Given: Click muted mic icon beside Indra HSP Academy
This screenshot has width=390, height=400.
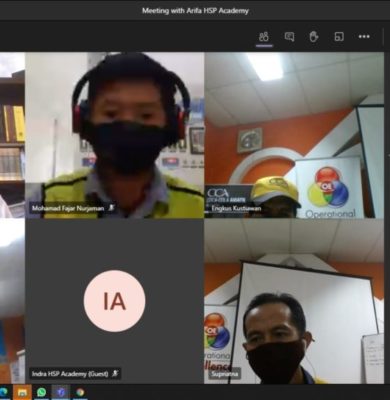Looking at the screenshot, I should (115, 373).
